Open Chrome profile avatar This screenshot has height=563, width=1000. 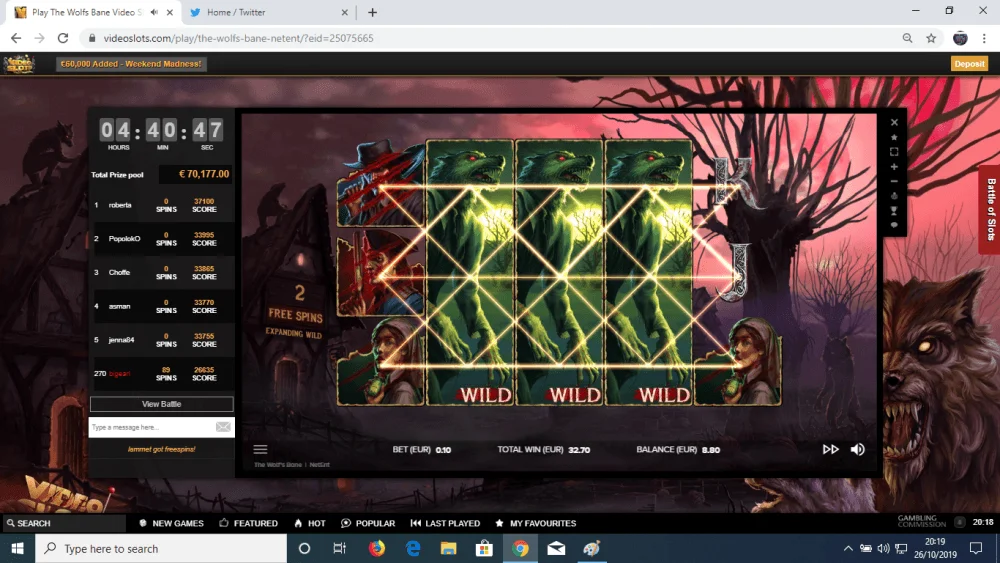pyautogui.click(x=960, y=38)
